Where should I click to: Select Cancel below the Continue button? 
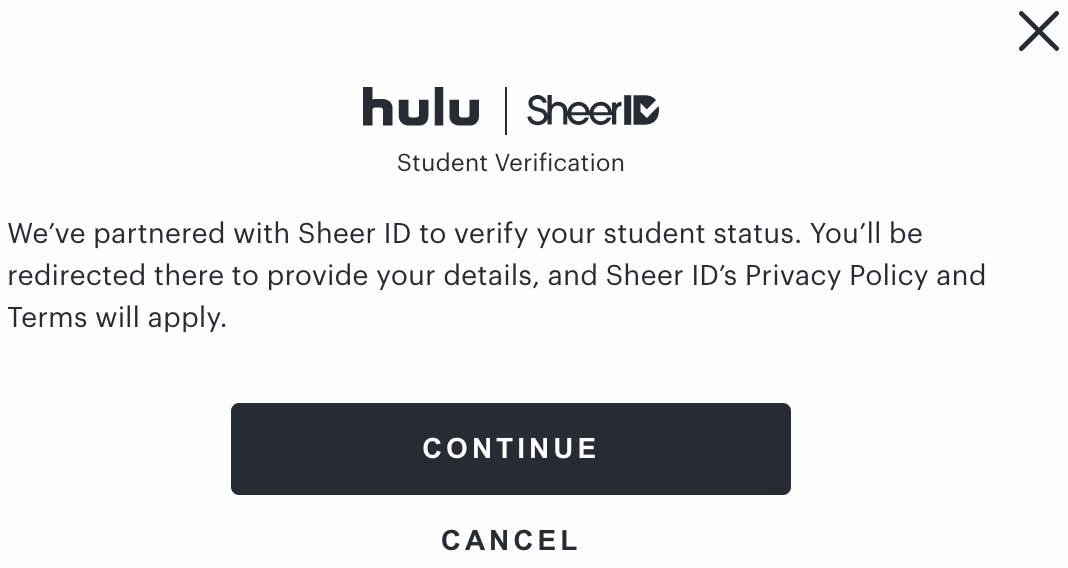510,541
